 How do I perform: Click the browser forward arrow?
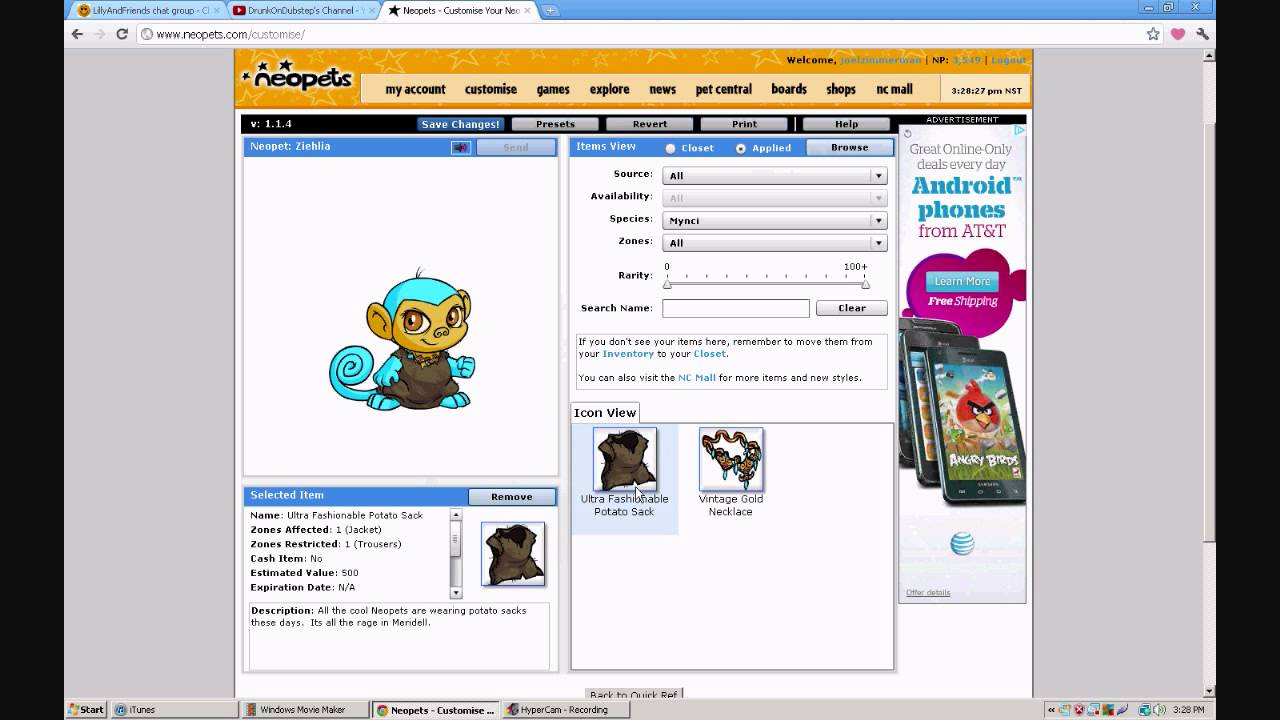[x=99, y=34]
